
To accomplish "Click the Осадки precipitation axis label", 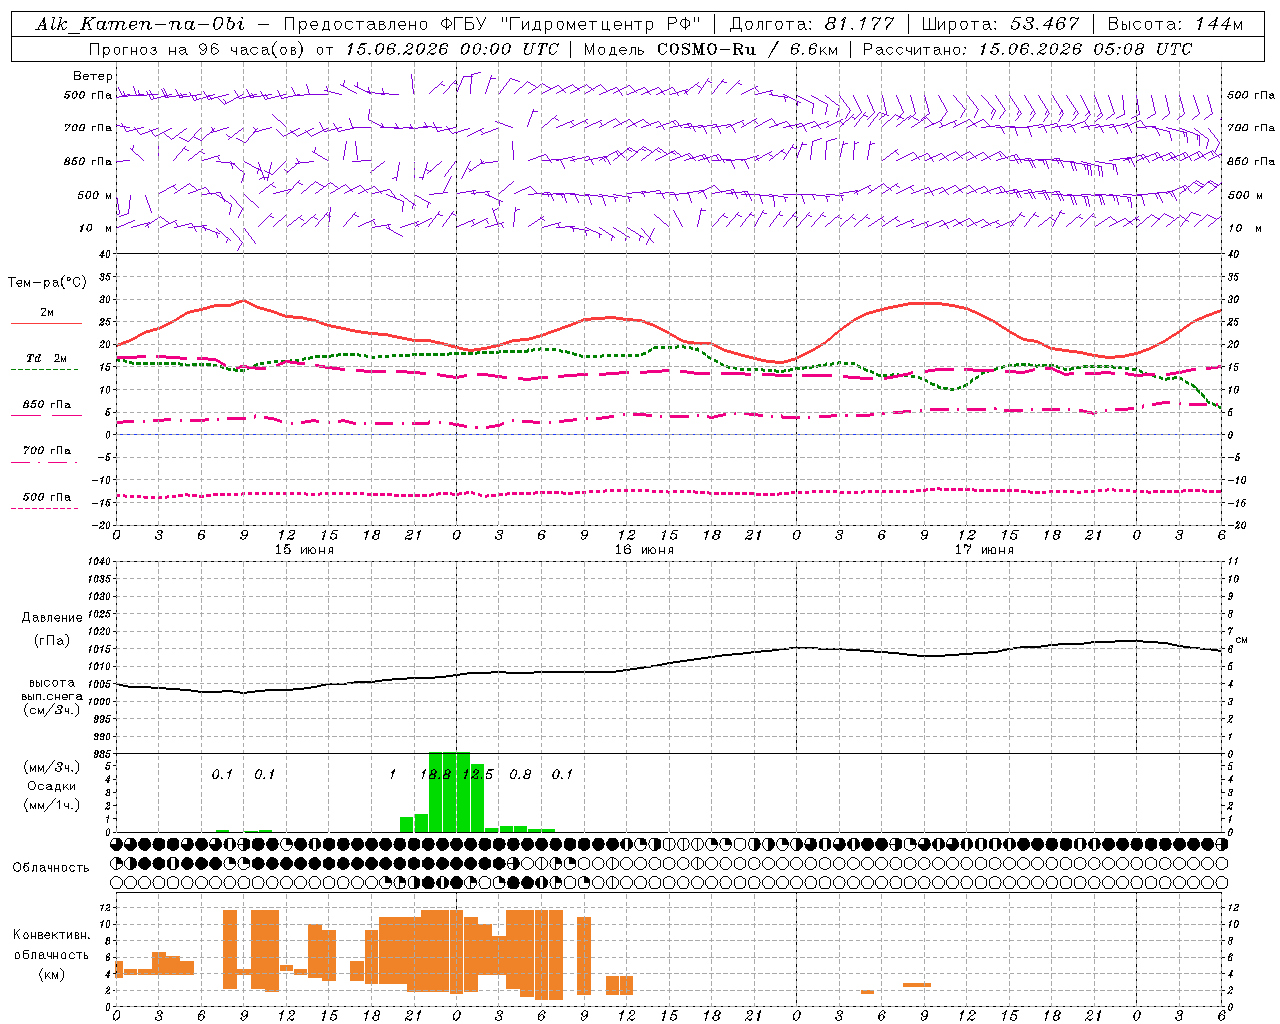I will pos(52,786).
